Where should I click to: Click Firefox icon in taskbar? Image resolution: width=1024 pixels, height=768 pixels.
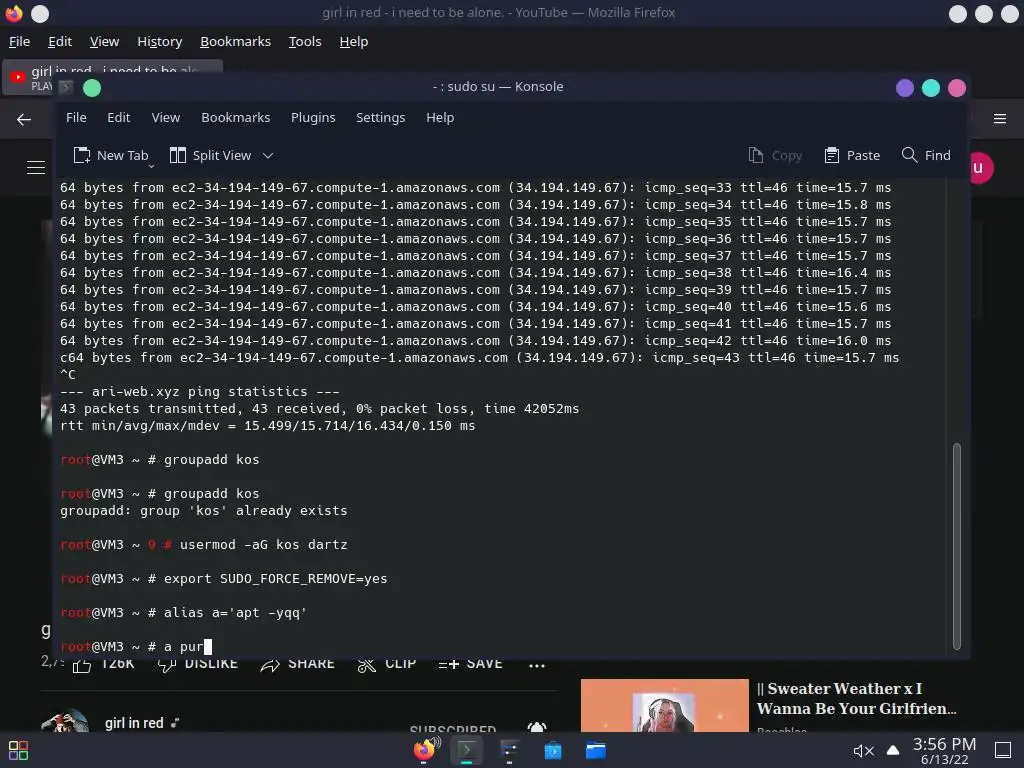426,750
